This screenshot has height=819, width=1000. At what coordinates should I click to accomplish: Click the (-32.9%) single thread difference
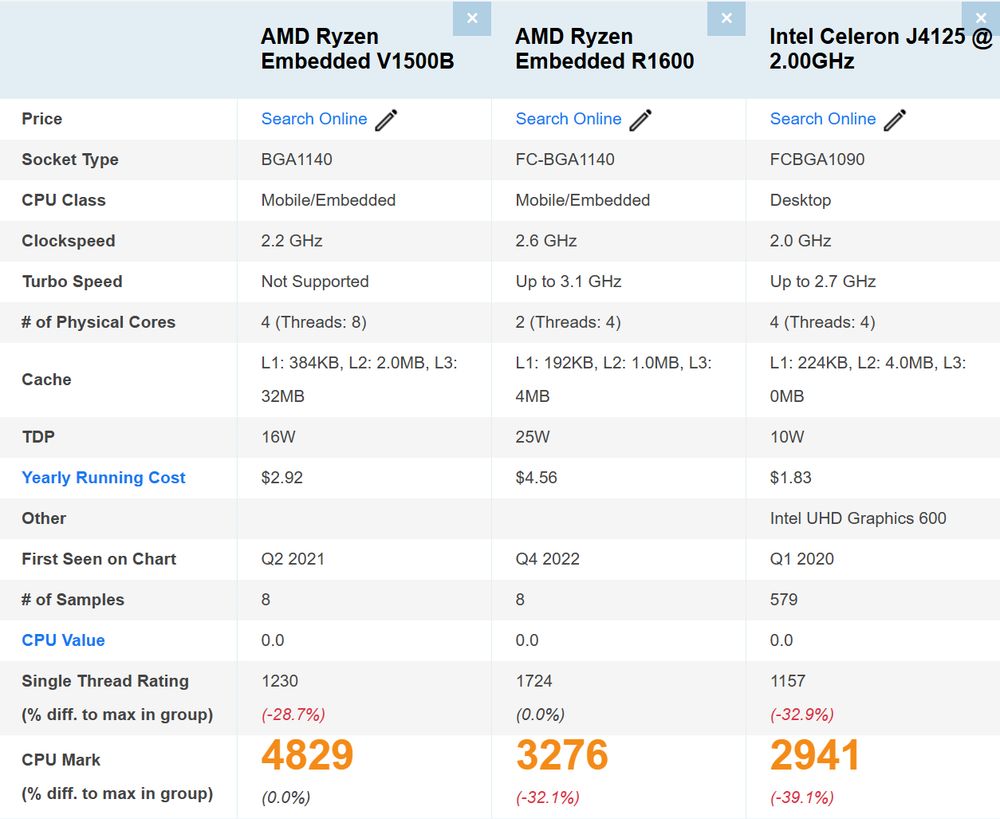802,714
